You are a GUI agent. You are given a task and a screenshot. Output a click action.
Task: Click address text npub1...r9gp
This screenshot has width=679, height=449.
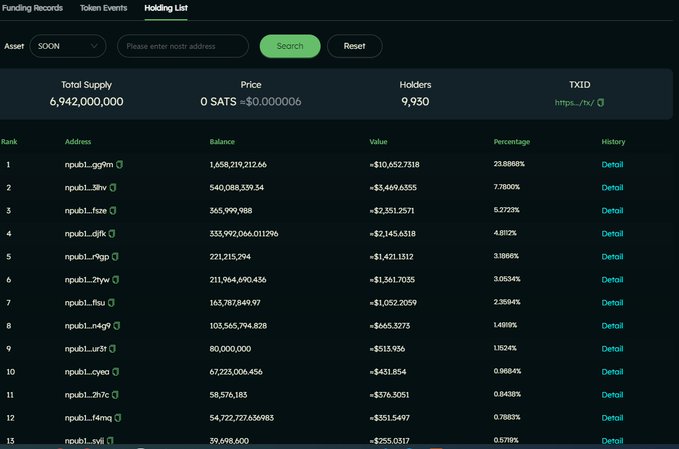tap(87, 257)
